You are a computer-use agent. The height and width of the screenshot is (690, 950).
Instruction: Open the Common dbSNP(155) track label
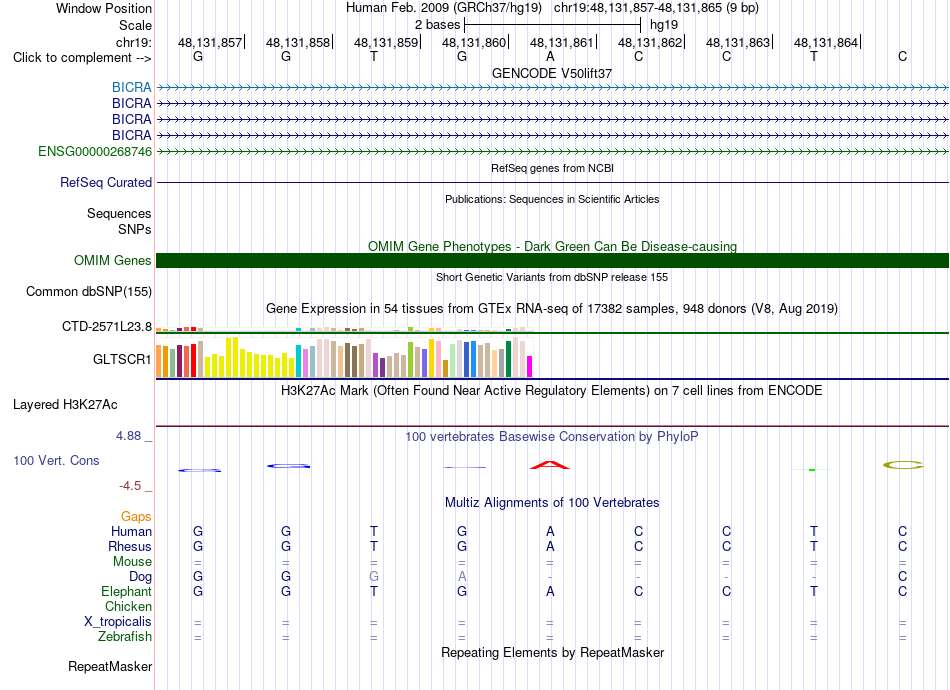click(x=89, y=291)
